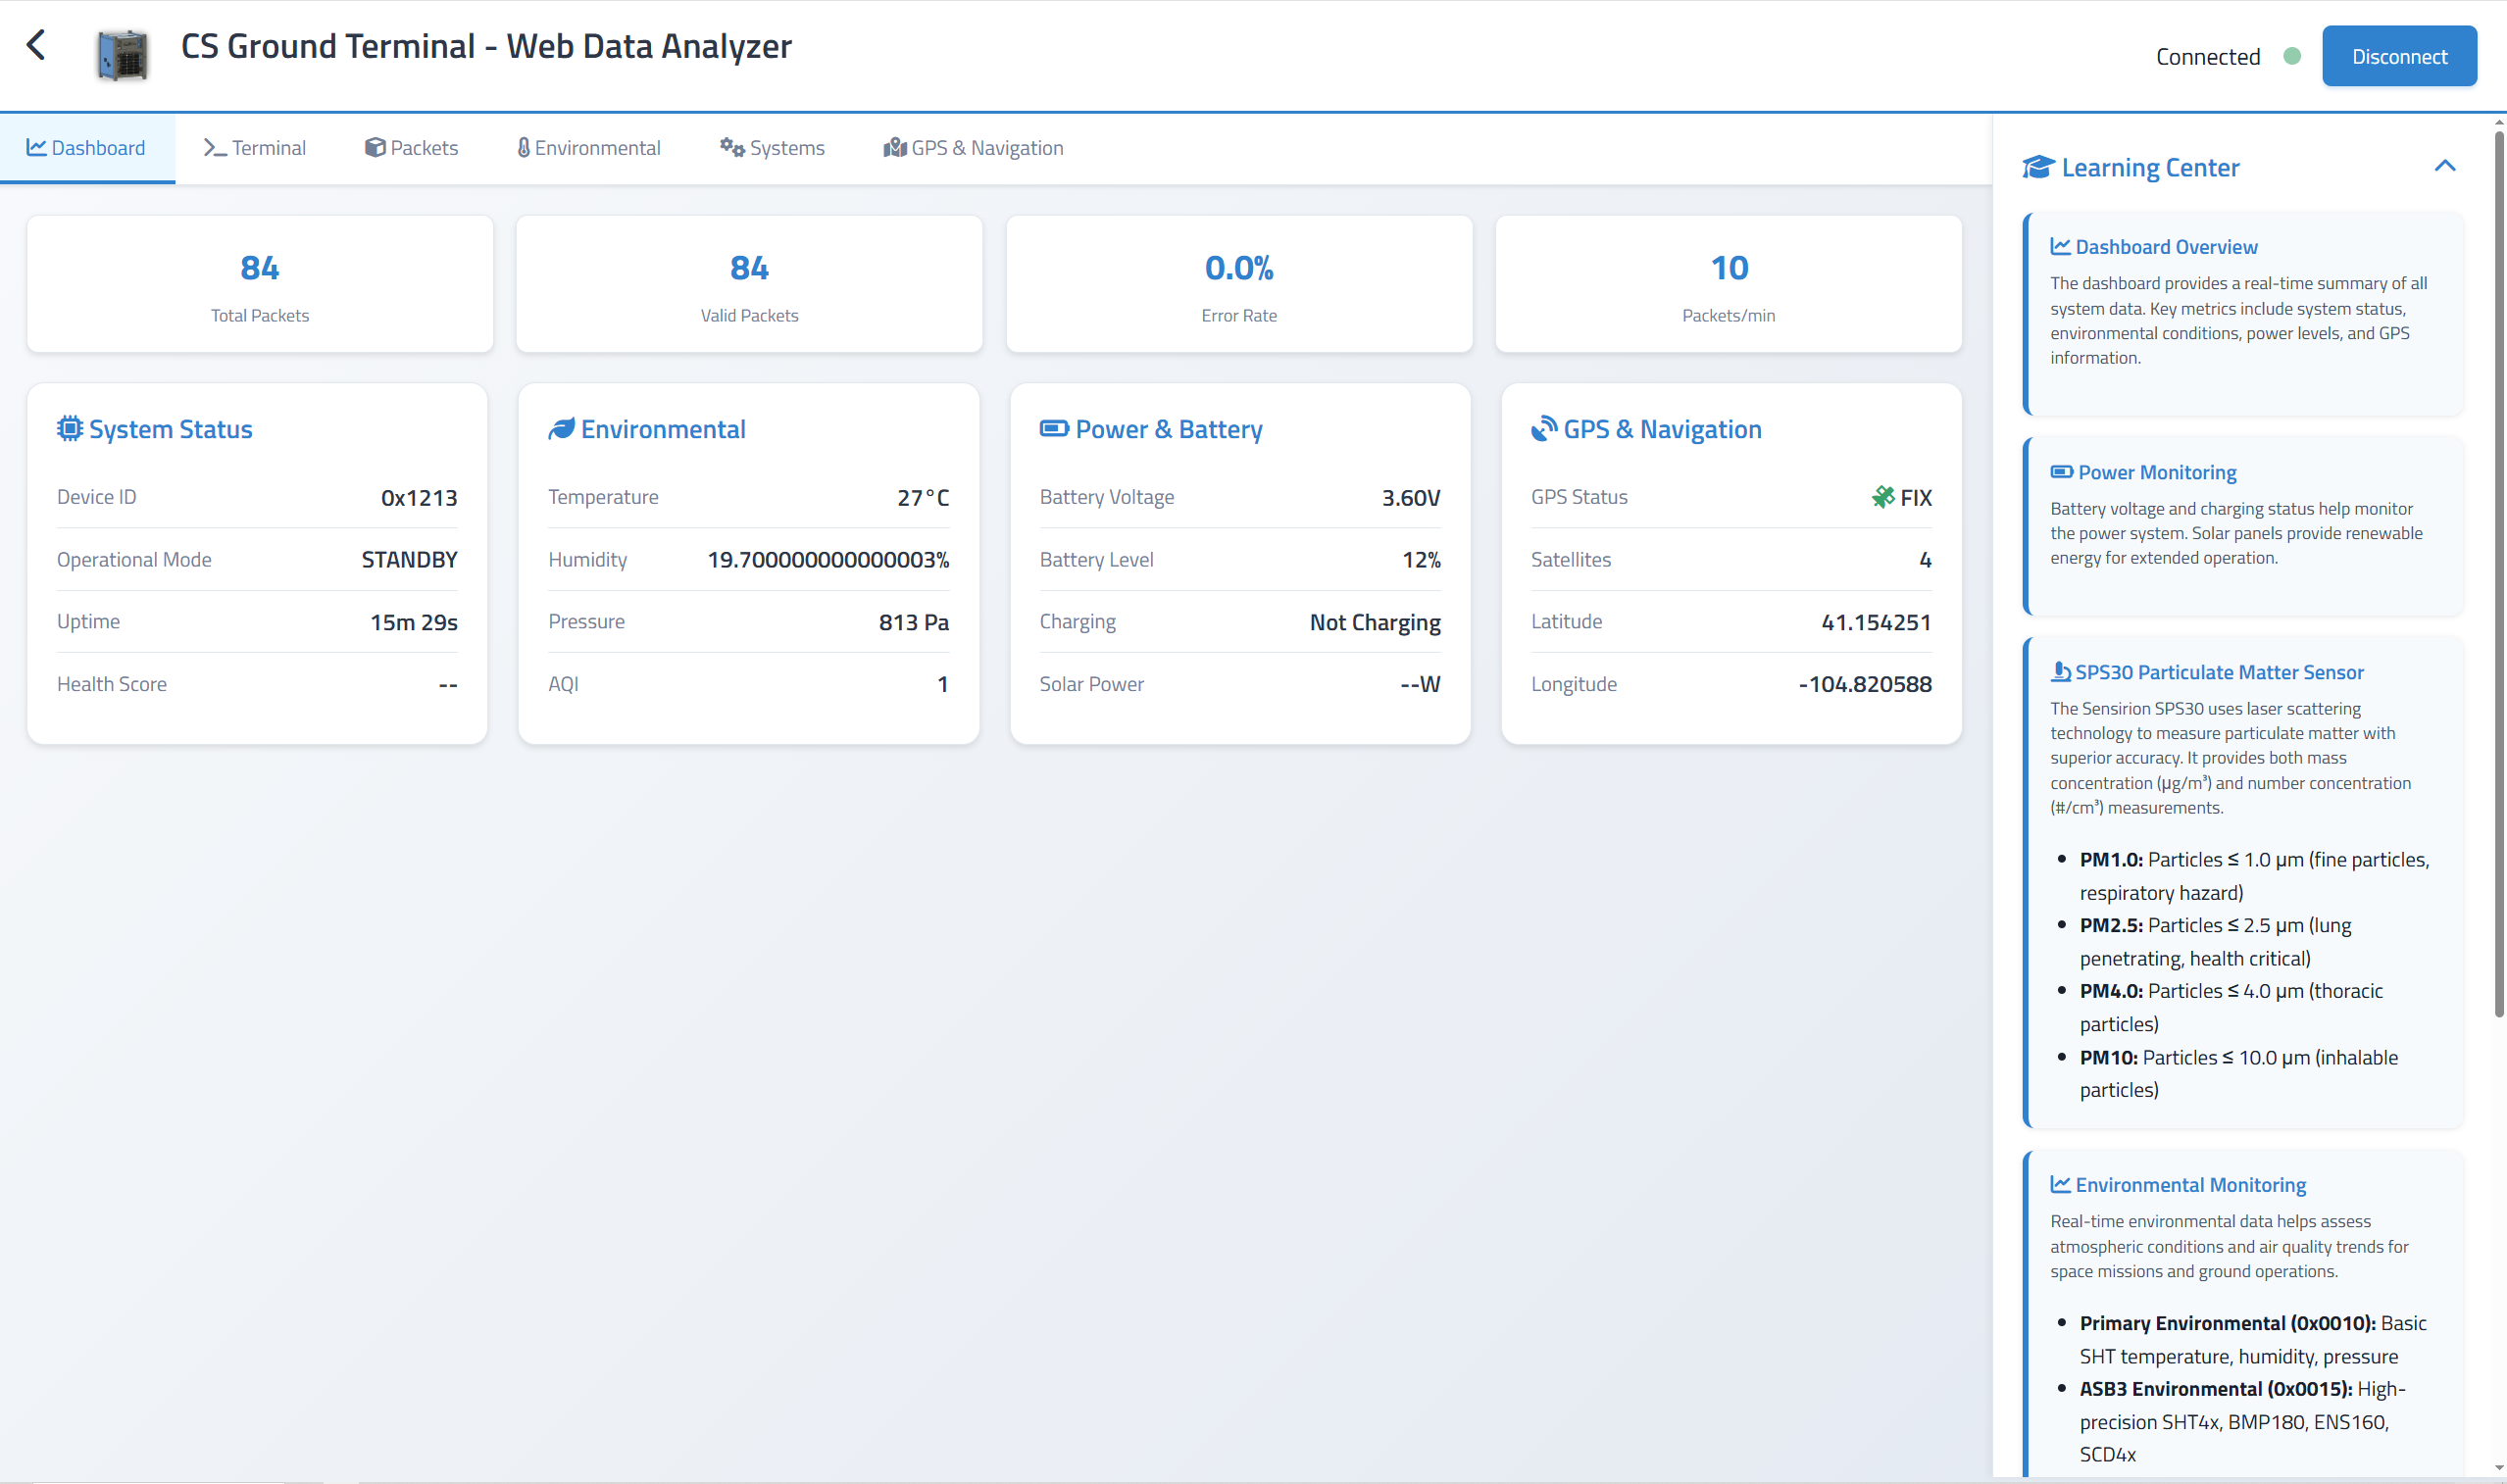Image resolution: width=2507 pixels, height=1484 pixels.
Task: Click the GPS & Navigation satellite dish icon
Action: click(1543, 428)
